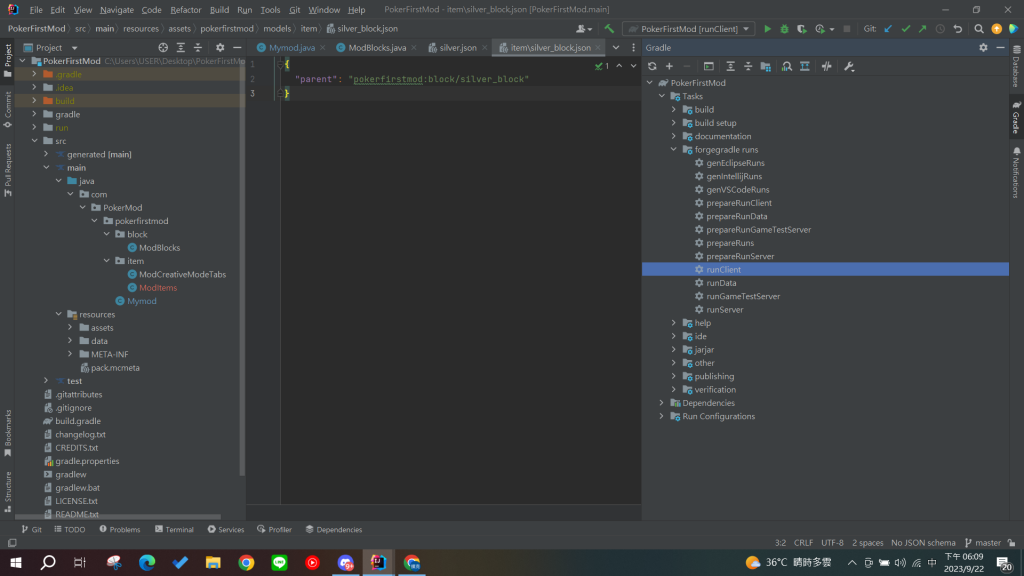Viewport: 1024px width, 576px height.
Task: Expand the META-INF folder
Action: 71,354
